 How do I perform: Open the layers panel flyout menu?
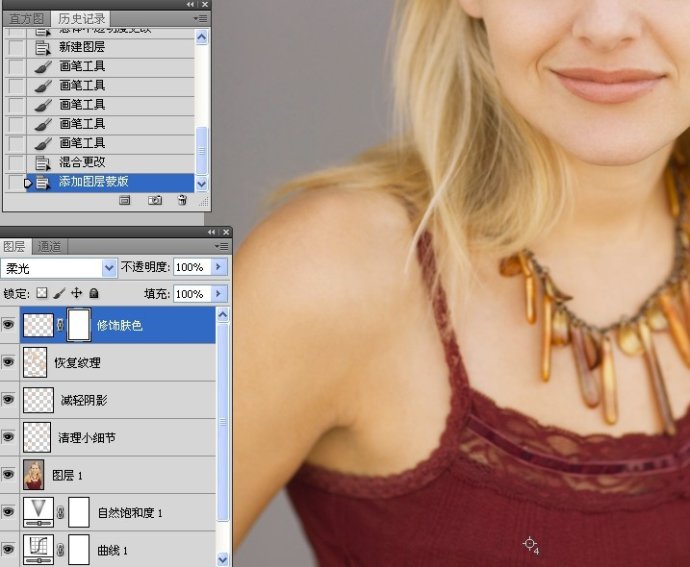(221, 246)
